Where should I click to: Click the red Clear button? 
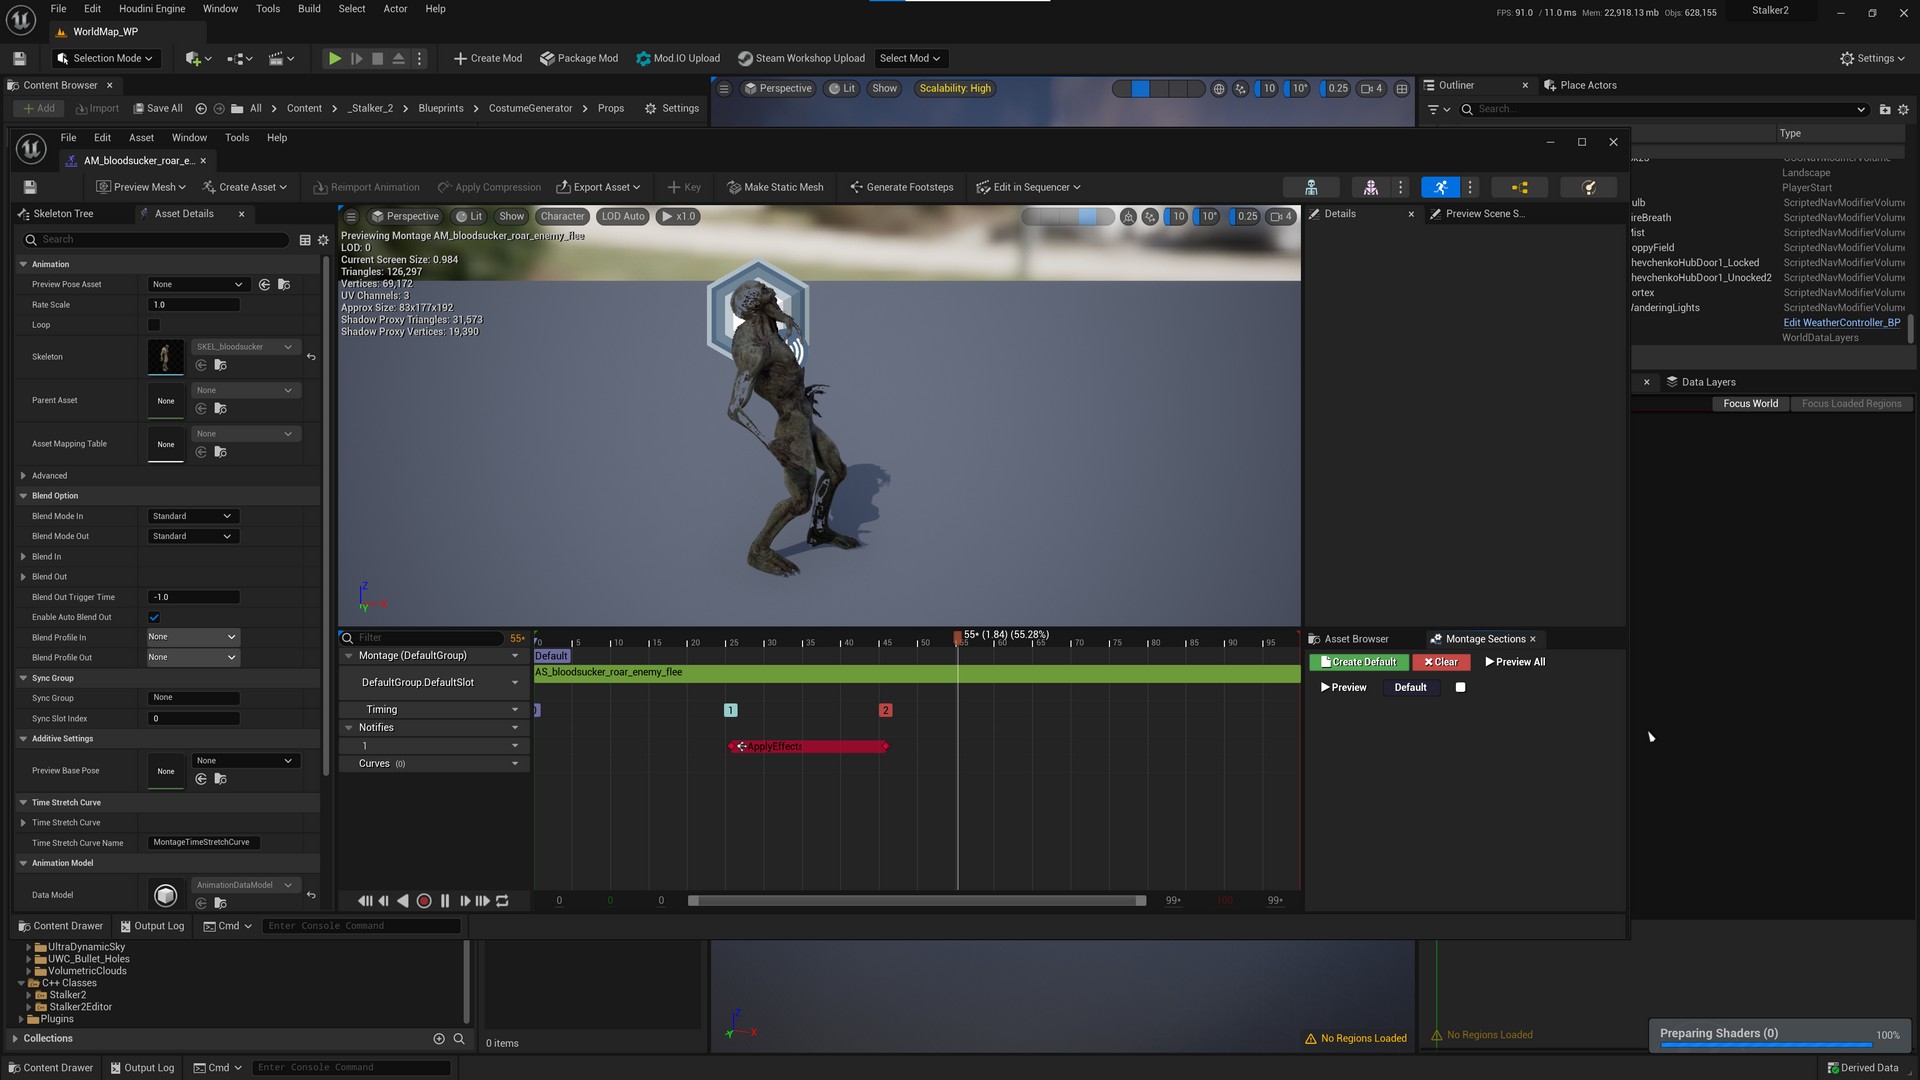pos(1441,662)
